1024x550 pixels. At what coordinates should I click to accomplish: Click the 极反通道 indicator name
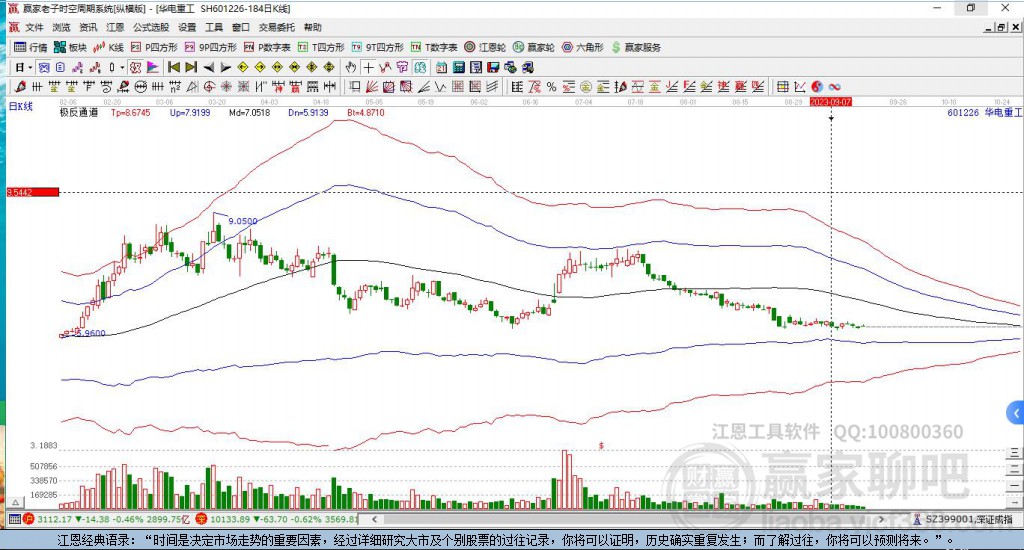79,112
